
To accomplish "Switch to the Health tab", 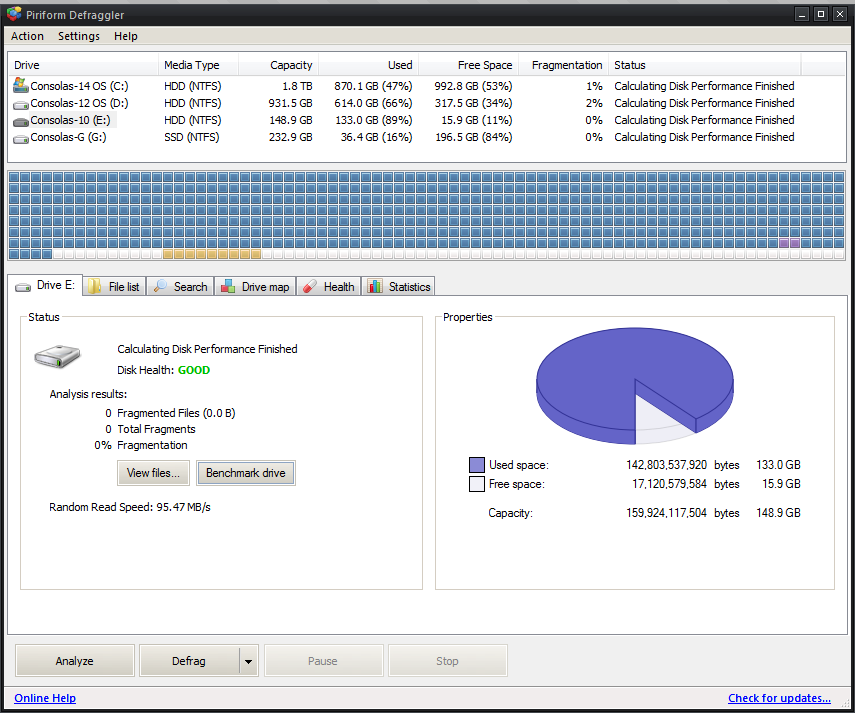I will pyautogui.click(x=329, y=287).
